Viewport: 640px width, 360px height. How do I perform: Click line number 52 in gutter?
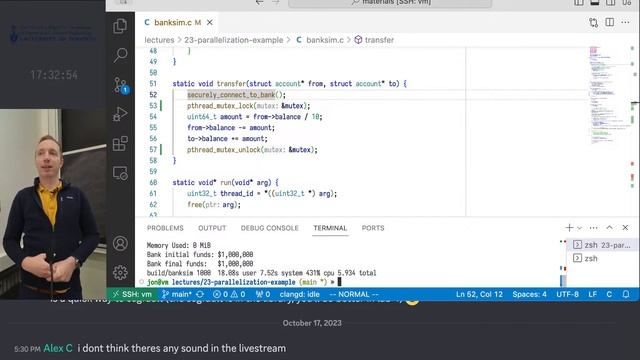point(153,95)
